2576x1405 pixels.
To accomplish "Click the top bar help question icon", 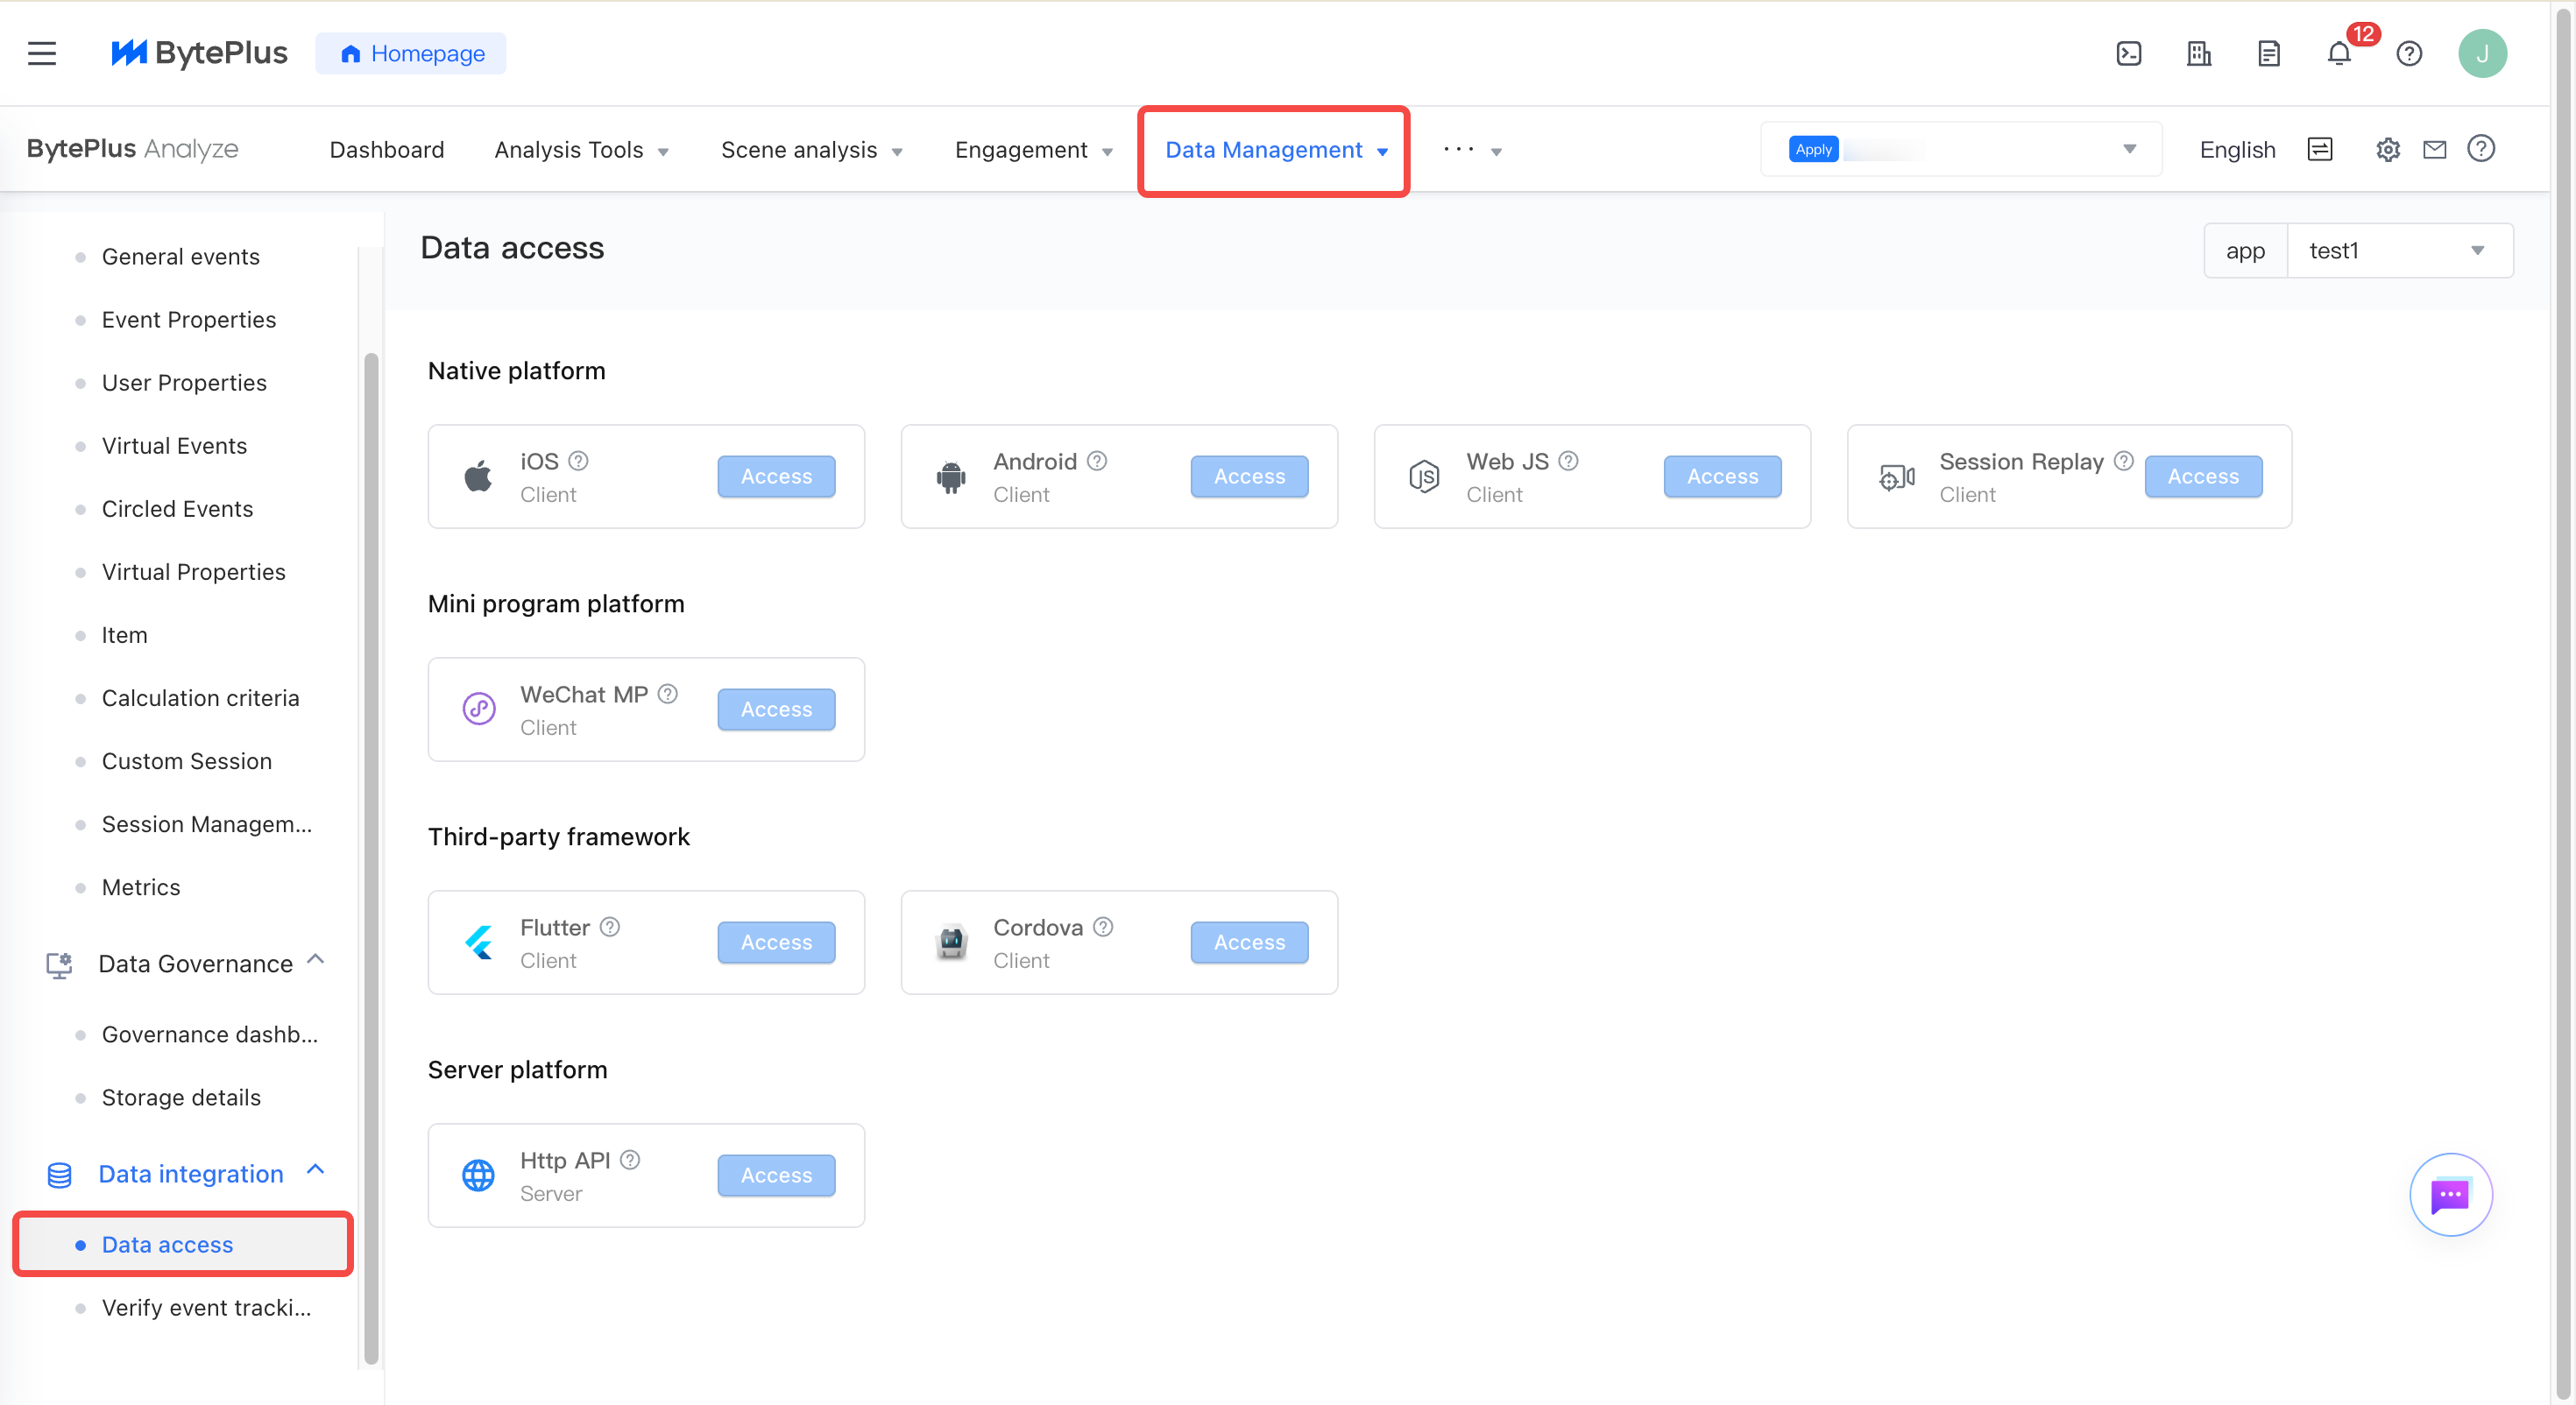I will [2409, 53].
